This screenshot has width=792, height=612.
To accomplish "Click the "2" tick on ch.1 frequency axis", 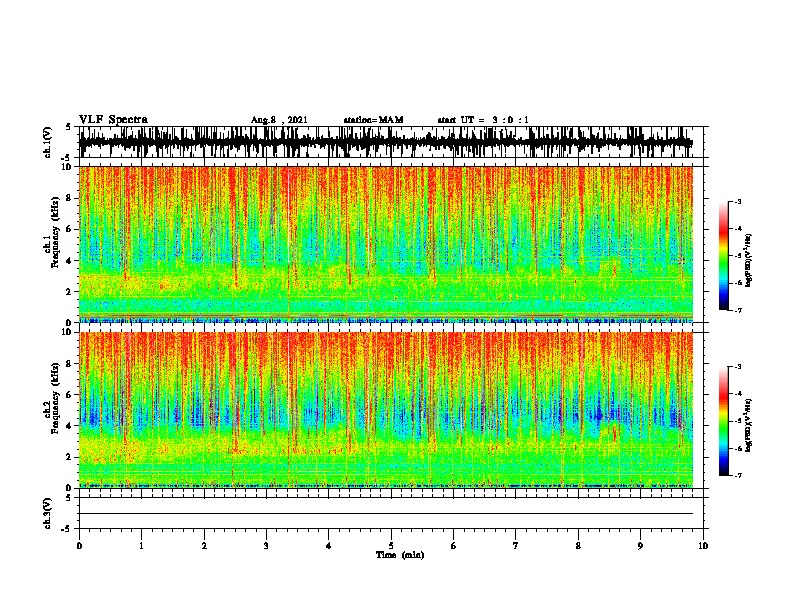I will tap(71, 291).
